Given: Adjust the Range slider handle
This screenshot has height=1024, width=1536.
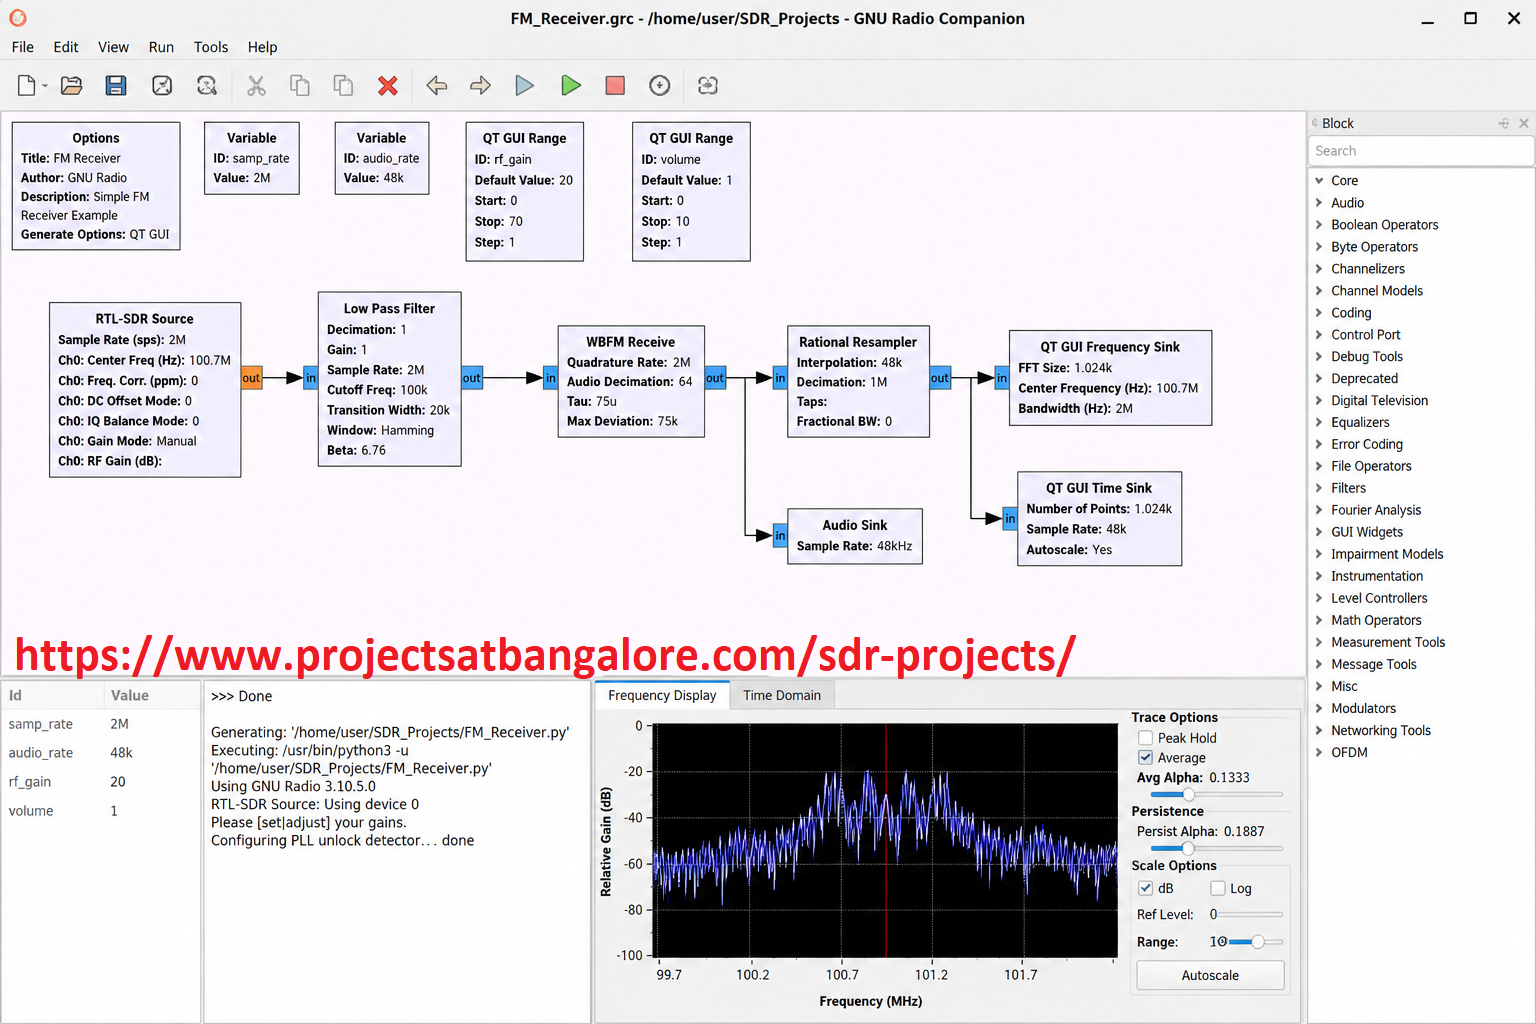Looking at the screenshot, I should pyautogui.click(x=1258, y=942).
